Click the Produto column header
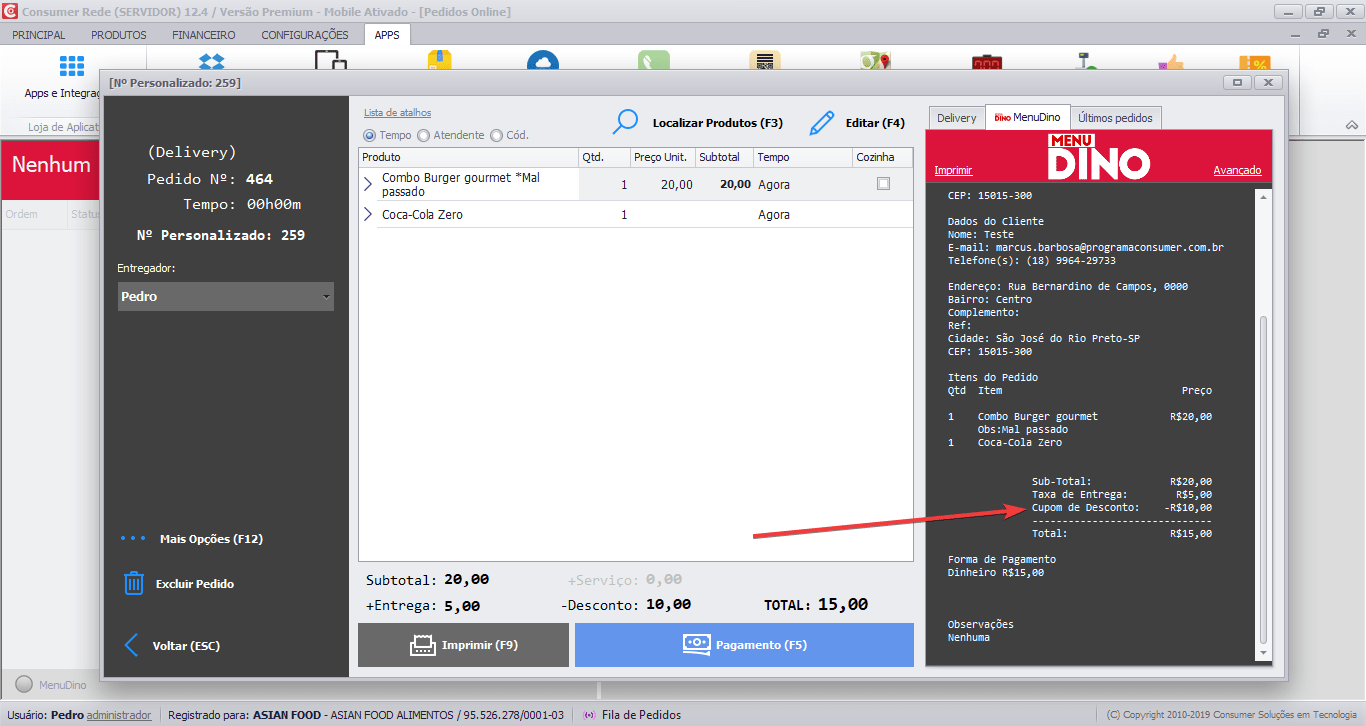Viewport: 1366px width, 726px height. tap(468, 158)
